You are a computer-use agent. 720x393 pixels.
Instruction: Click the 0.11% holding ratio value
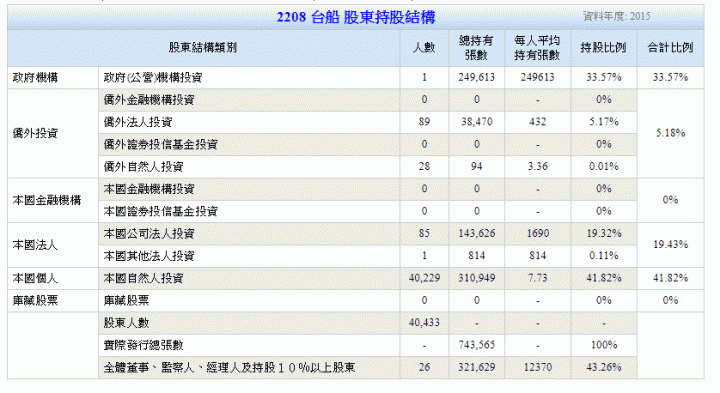pyautogui.click(x=604, y=256)
